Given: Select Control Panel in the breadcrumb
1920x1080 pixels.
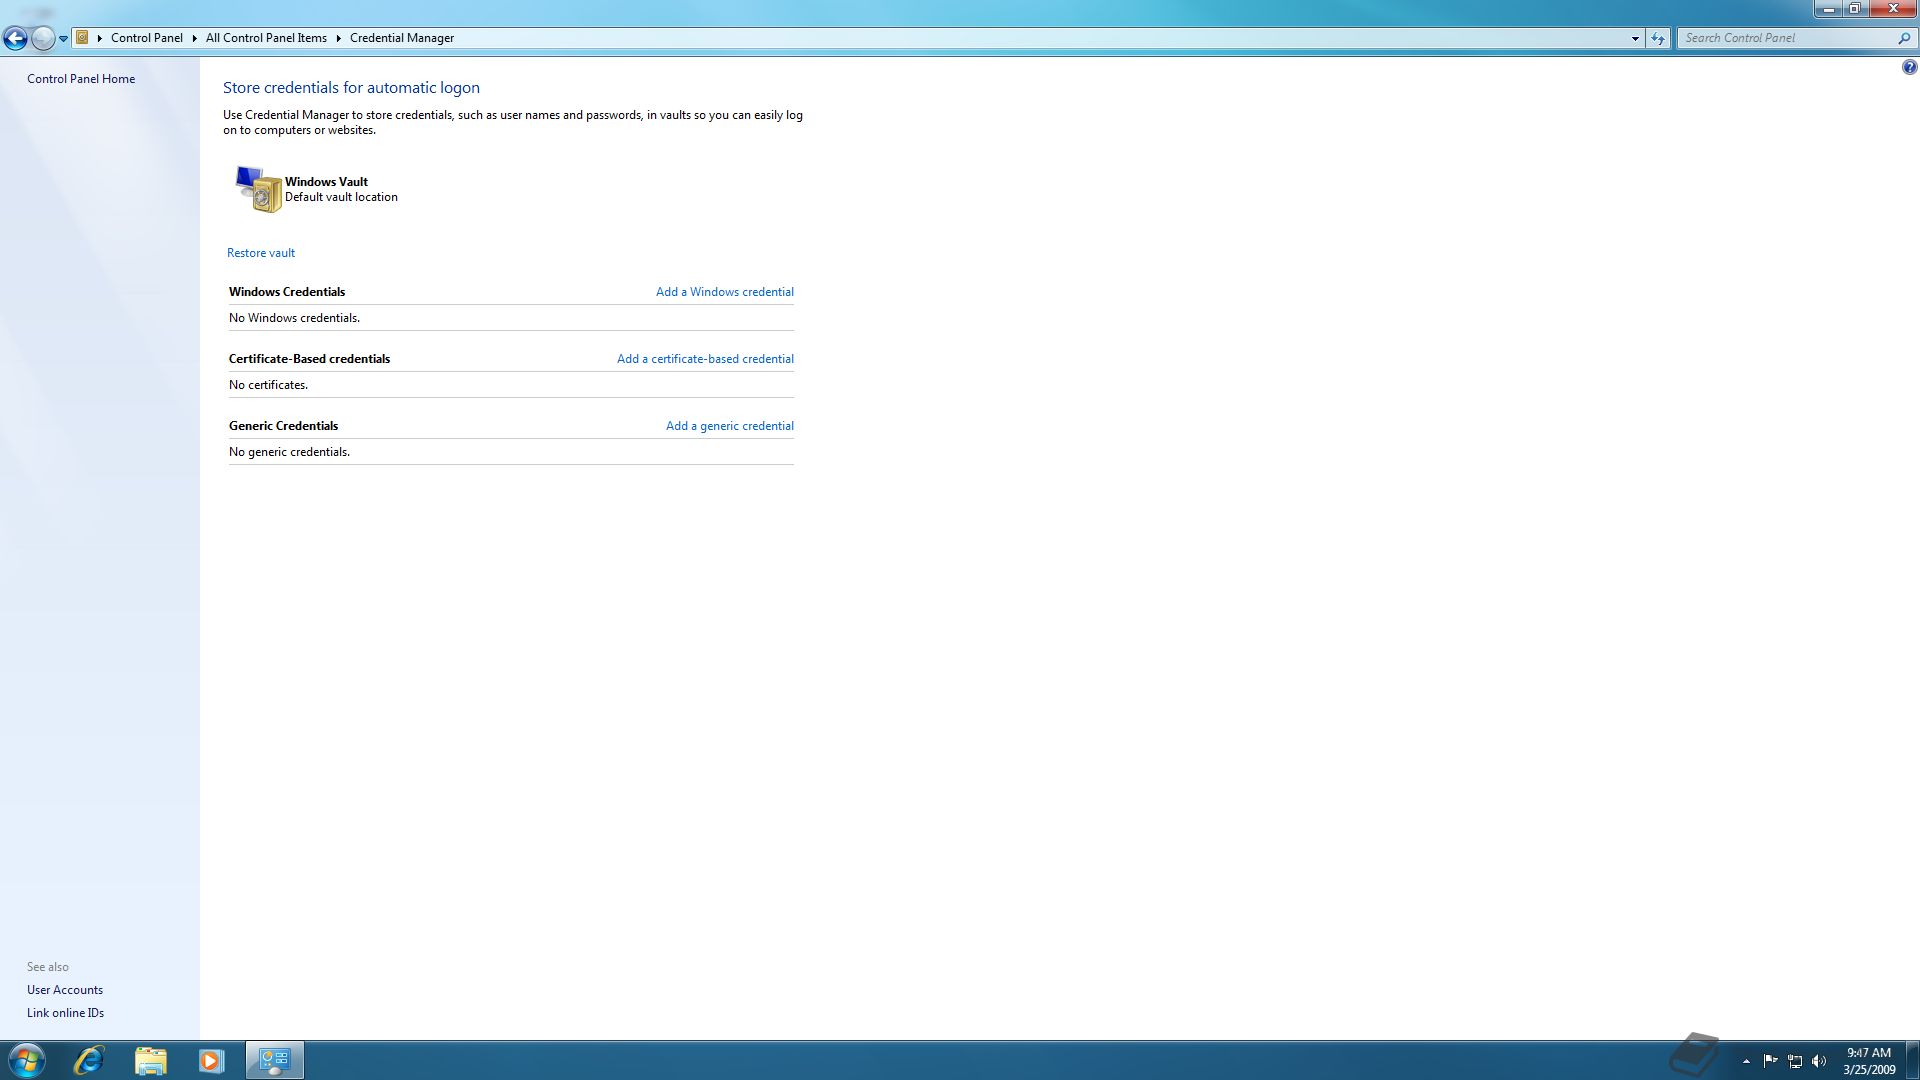Looking at the screenshot, I should point(147,38).
